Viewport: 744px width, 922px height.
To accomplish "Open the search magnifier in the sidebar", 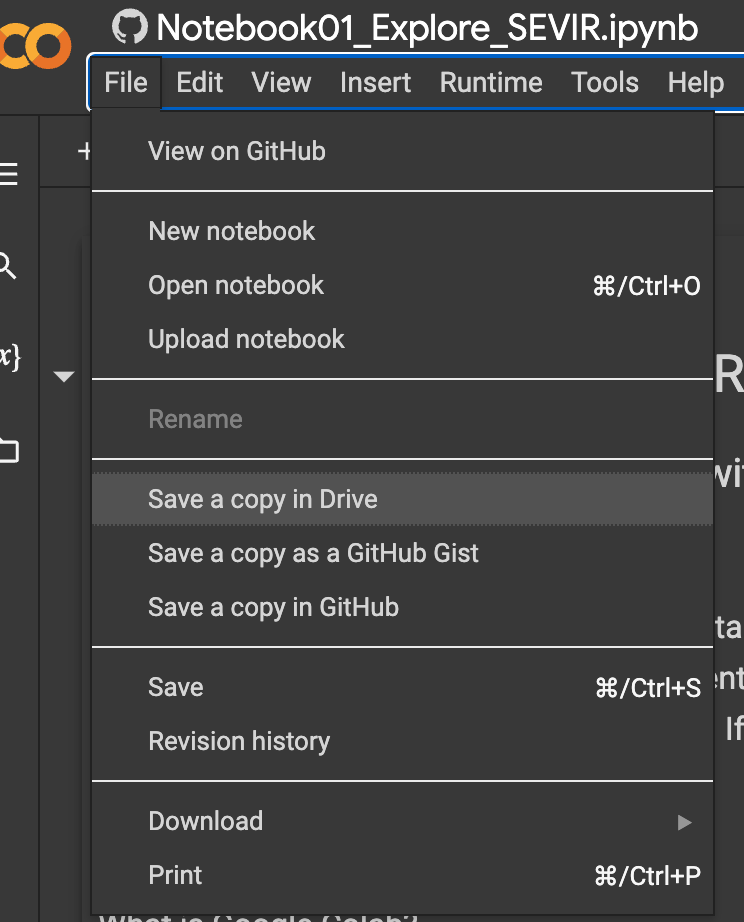I will click(7, 266).
